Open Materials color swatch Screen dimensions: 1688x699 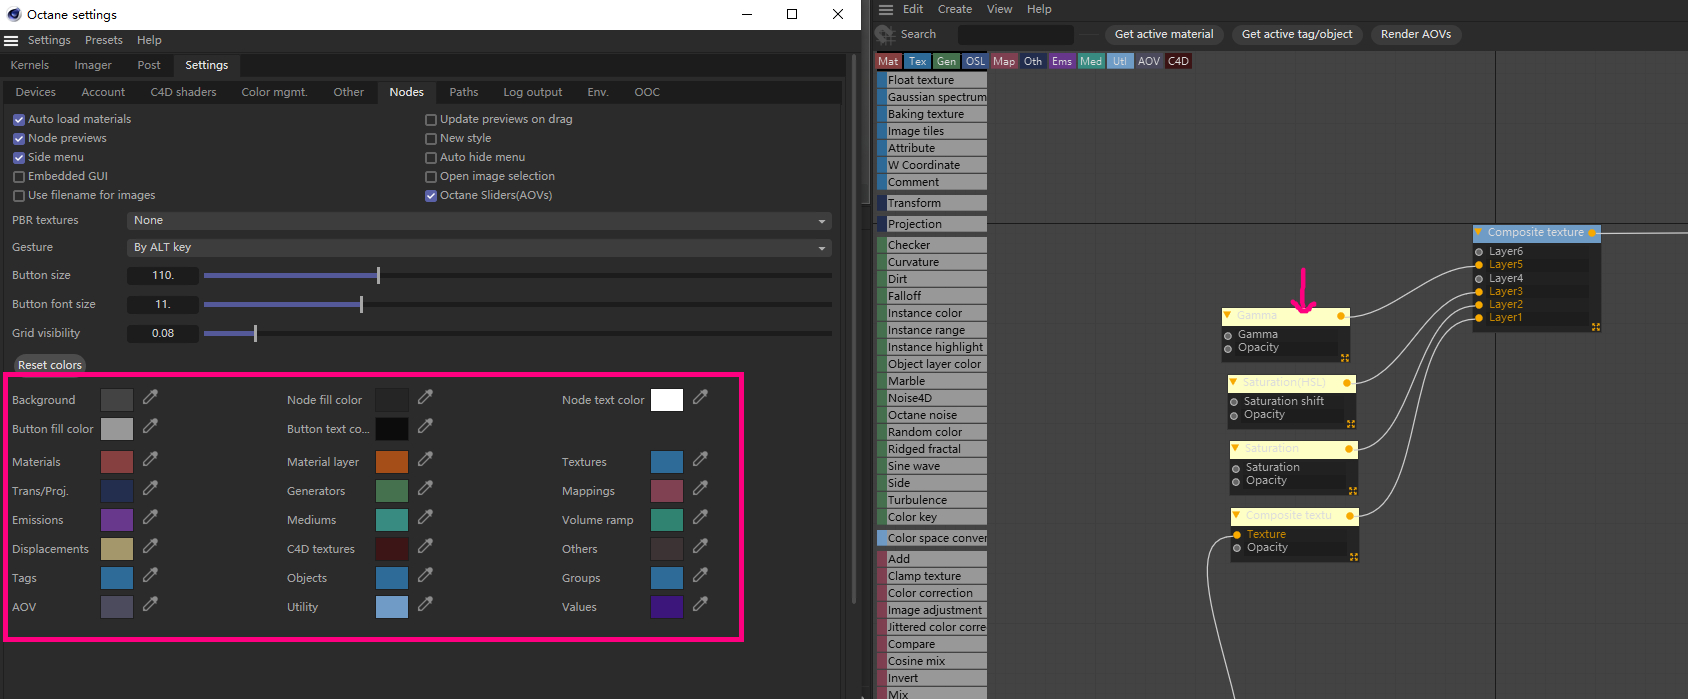[x=117, y=462]
